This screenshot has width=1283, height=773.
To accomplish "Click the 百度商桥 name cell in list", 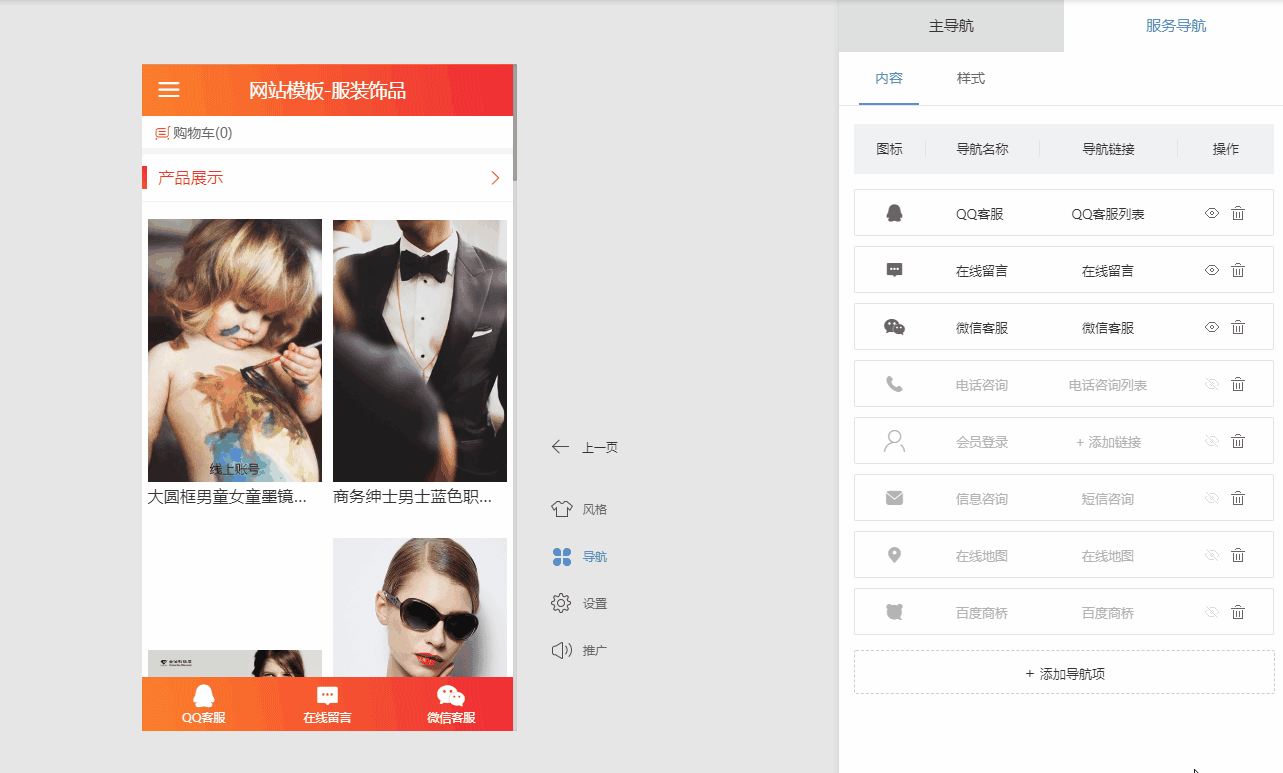I will (982, 613).
